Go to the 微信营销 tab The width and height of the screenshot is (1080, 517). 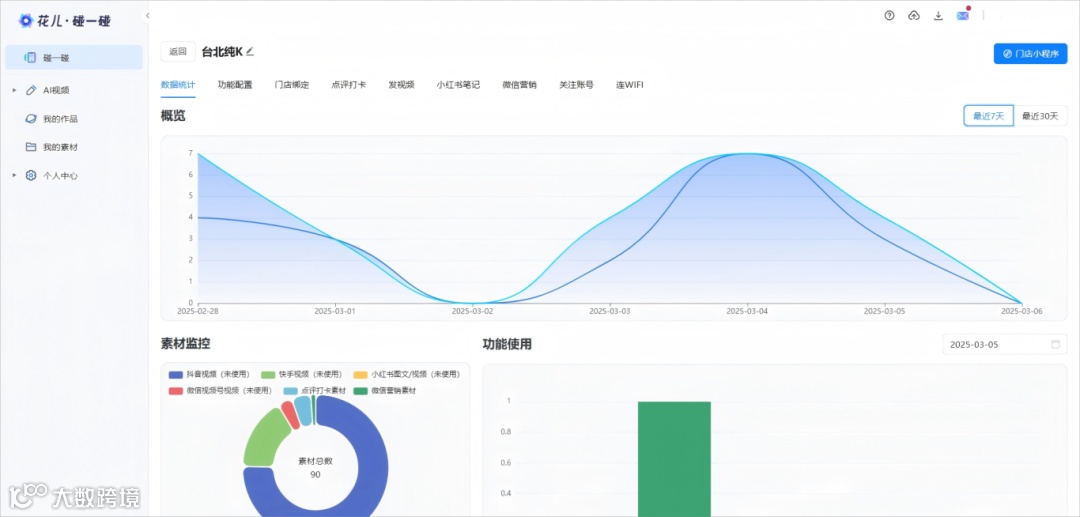519,85
